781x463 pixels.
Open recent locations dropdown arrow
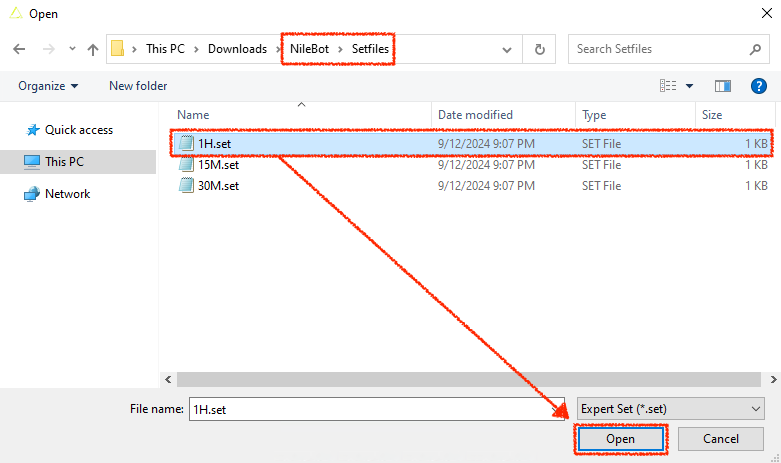(x=72, y=49)
